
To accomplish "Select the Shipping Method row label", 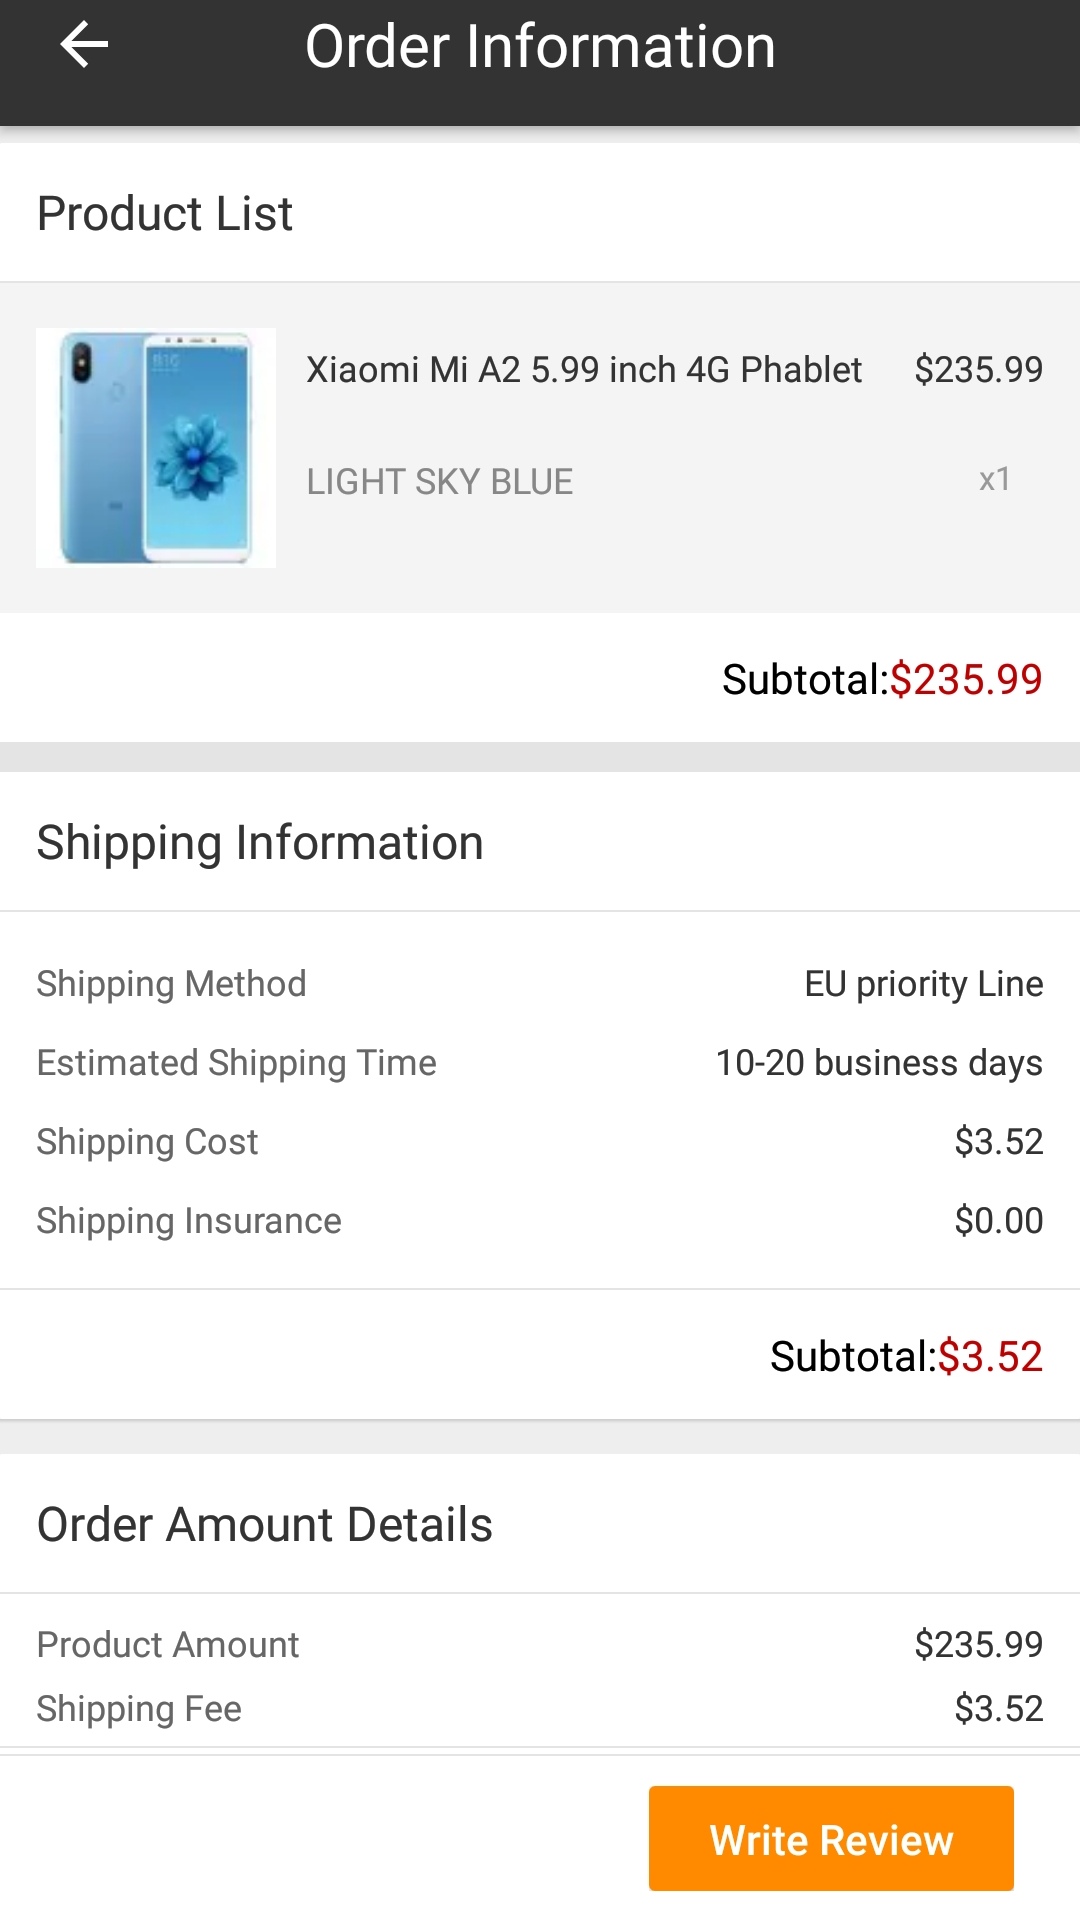I will point(172,984).
